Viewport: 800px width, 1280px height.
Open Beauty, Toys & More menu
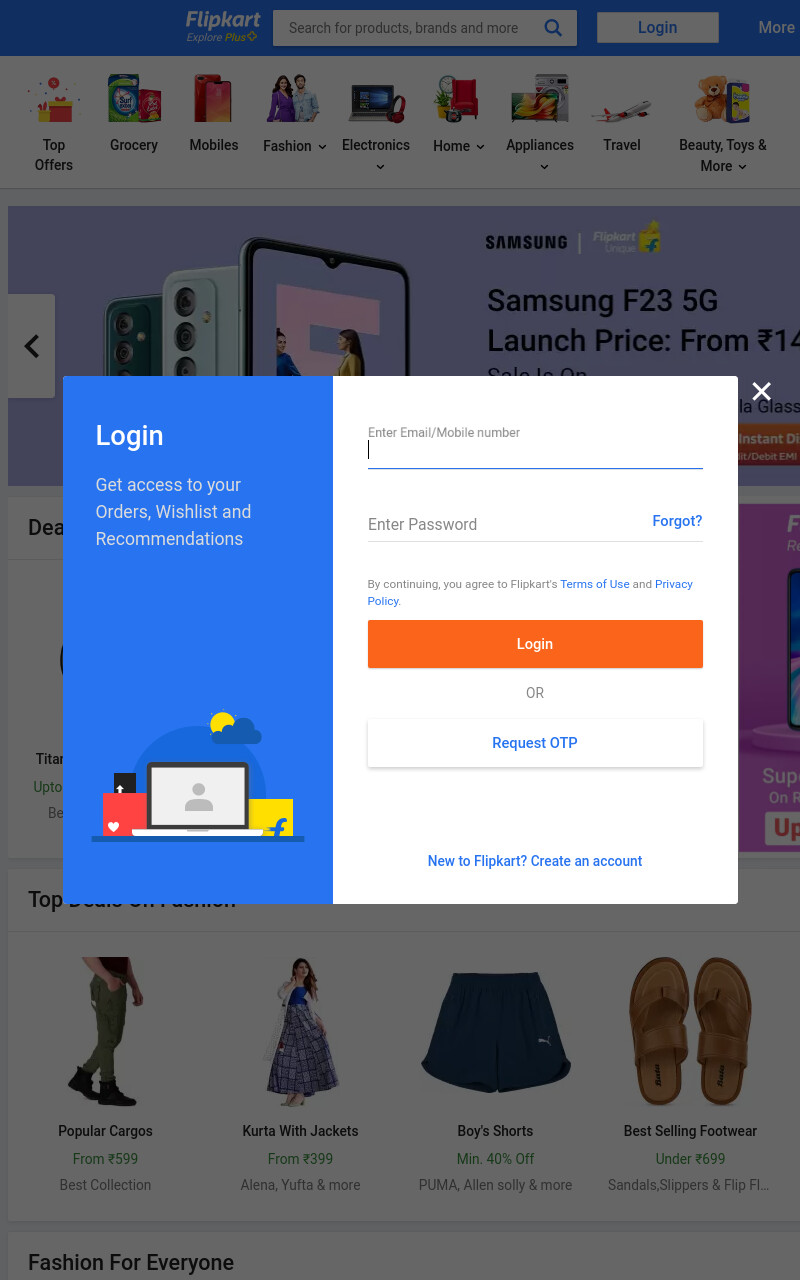click(723, 155)
